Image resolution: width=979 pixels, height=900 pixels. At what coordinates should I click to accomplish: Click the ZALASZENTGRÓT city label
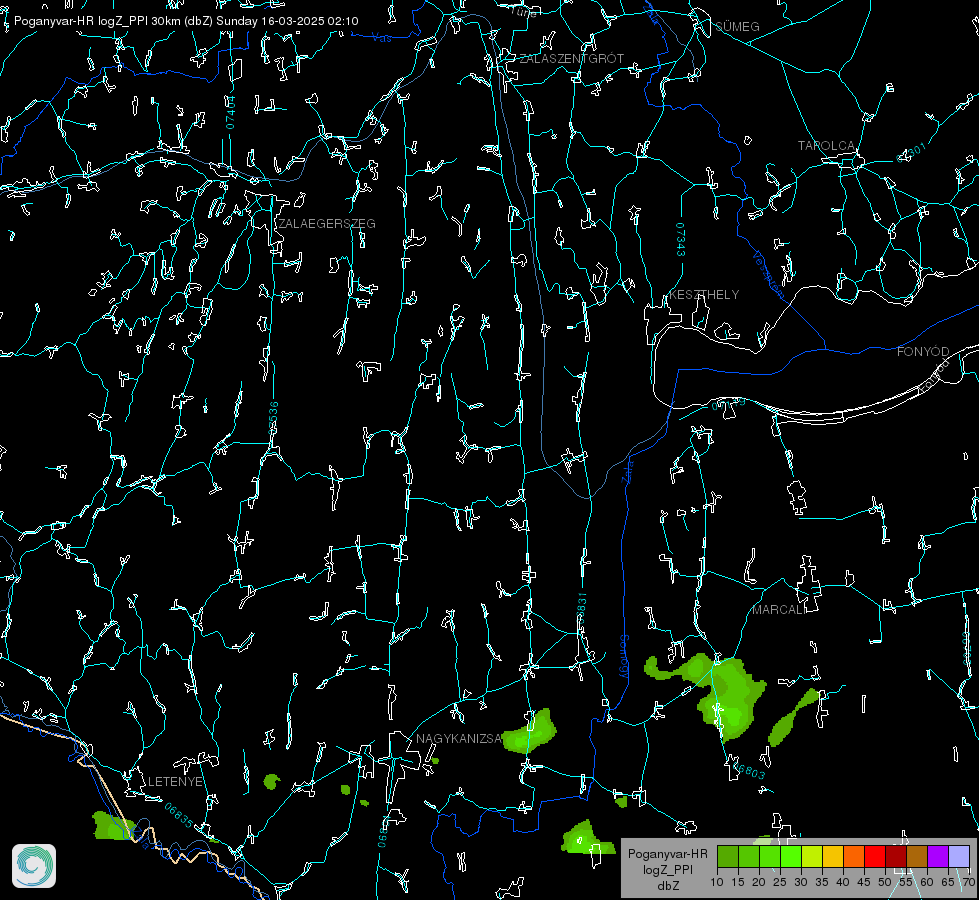pos(572,59)
